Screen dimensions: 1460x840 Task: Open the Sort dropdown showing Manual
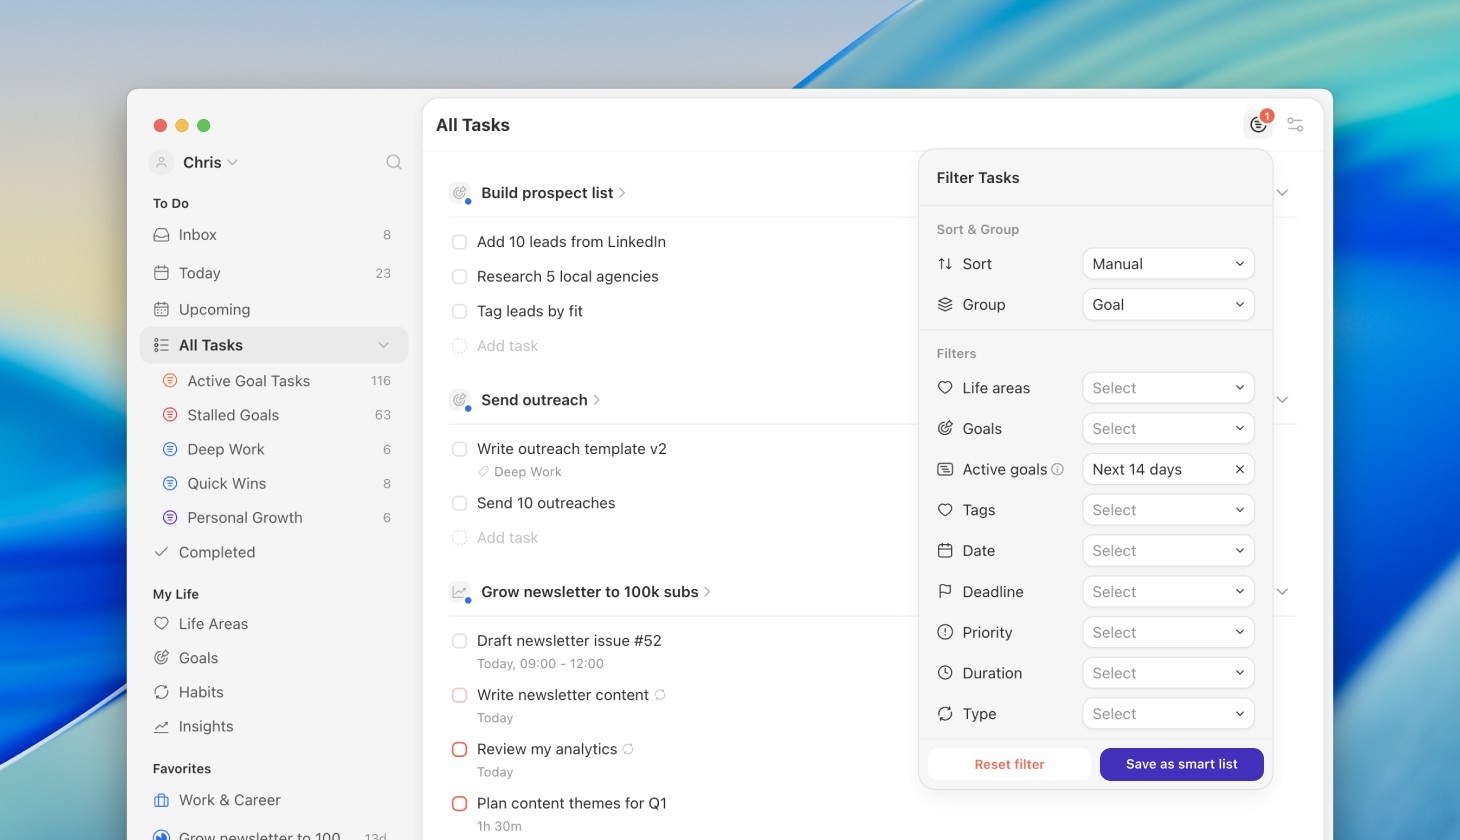pyautogui.click(x=1168, y=264)
